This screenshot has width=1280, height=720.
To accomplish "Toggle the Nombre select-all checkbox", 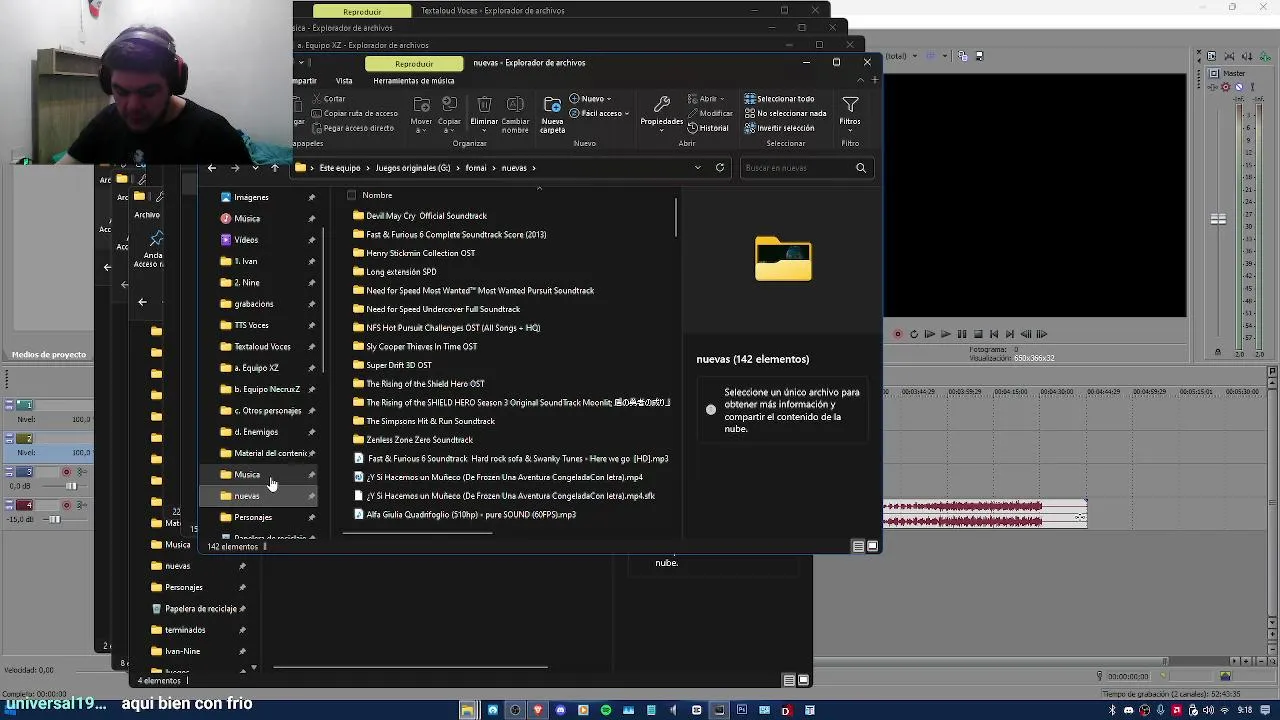I will tap(351, 195).
